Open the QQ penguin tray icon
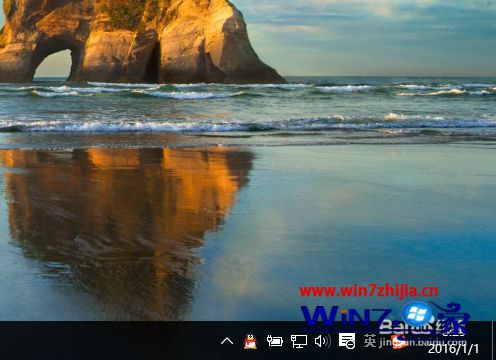 (250, 341)
